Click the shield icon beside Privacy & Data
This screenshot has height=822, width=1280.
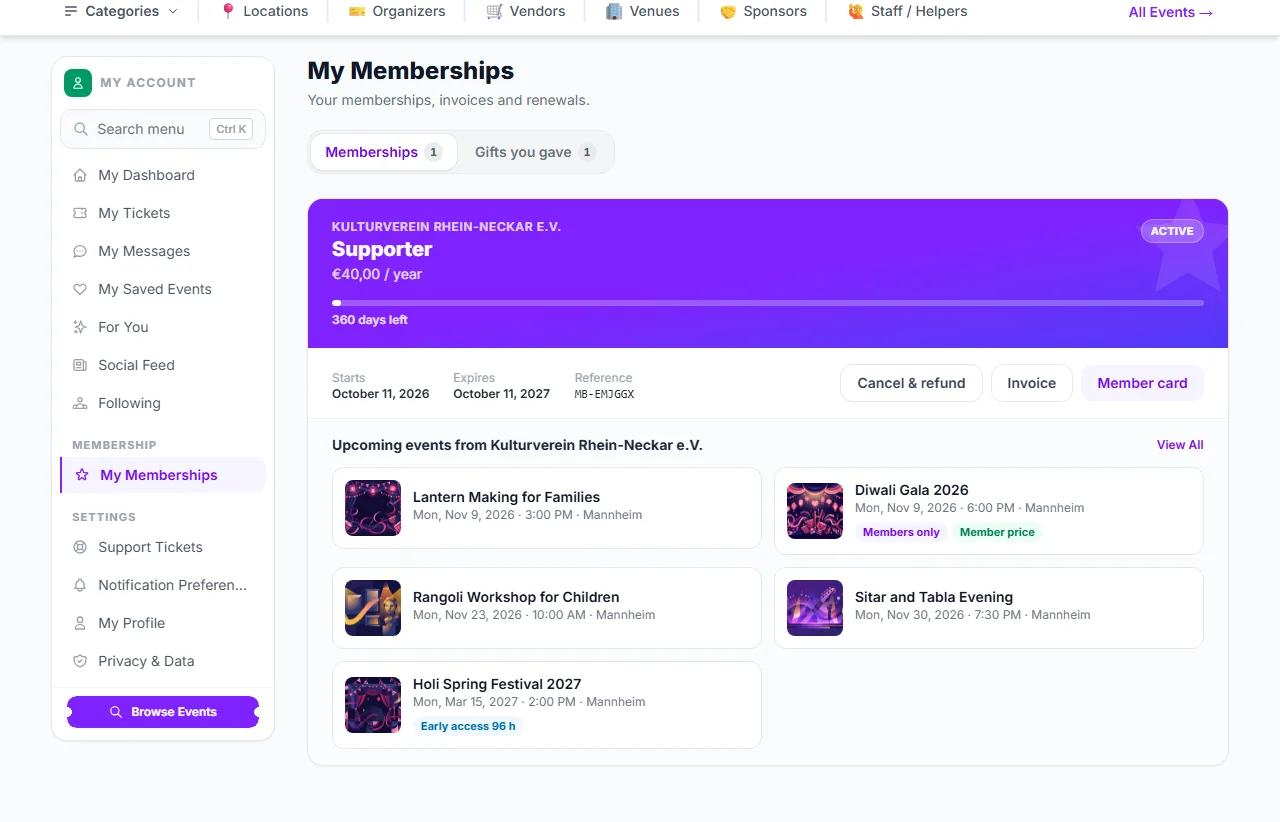[80, 661]
